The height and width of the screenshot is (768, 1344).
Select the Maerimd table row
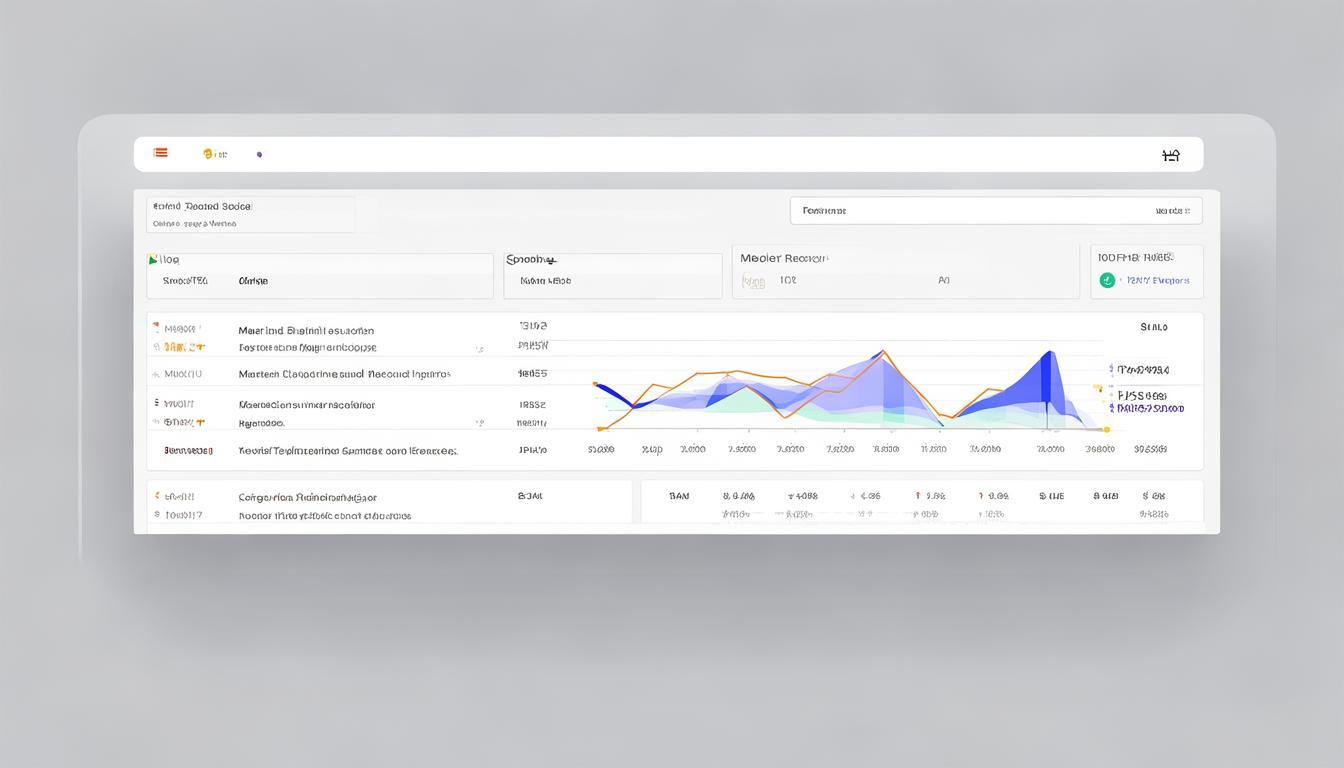306,330
